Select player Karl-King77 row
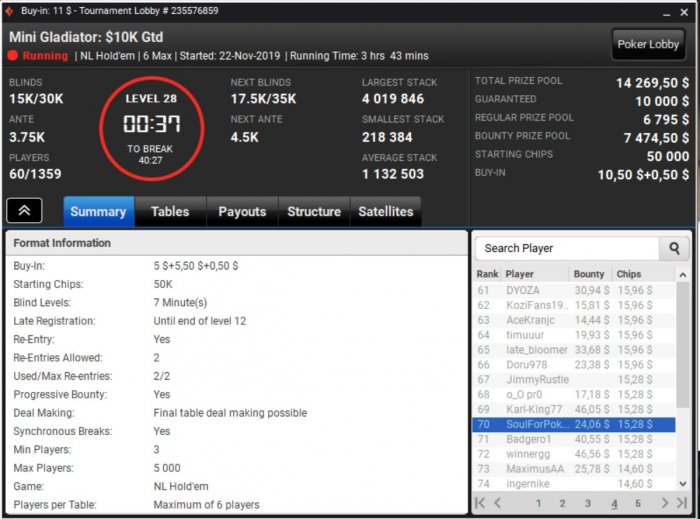This screenshot has width=700, height=519. click(x=574, y=409)
